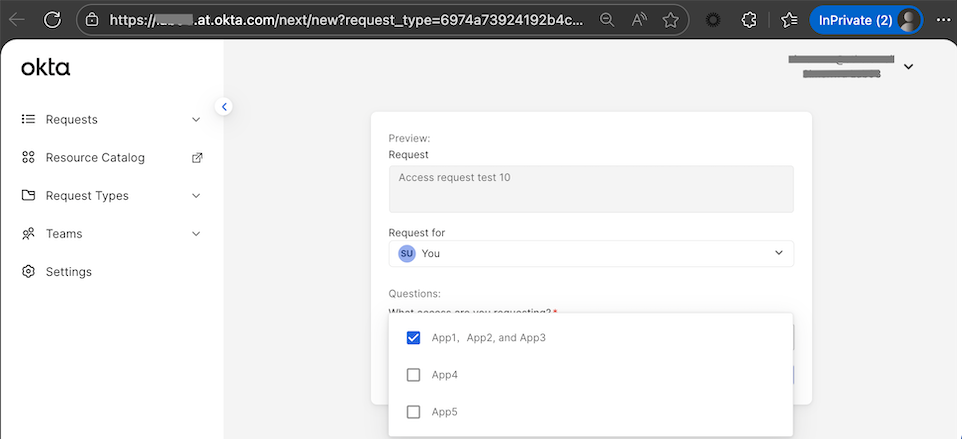Open browser settings and more menu
Viewport: 962px width, 439px height.
[x=944, y=20]
